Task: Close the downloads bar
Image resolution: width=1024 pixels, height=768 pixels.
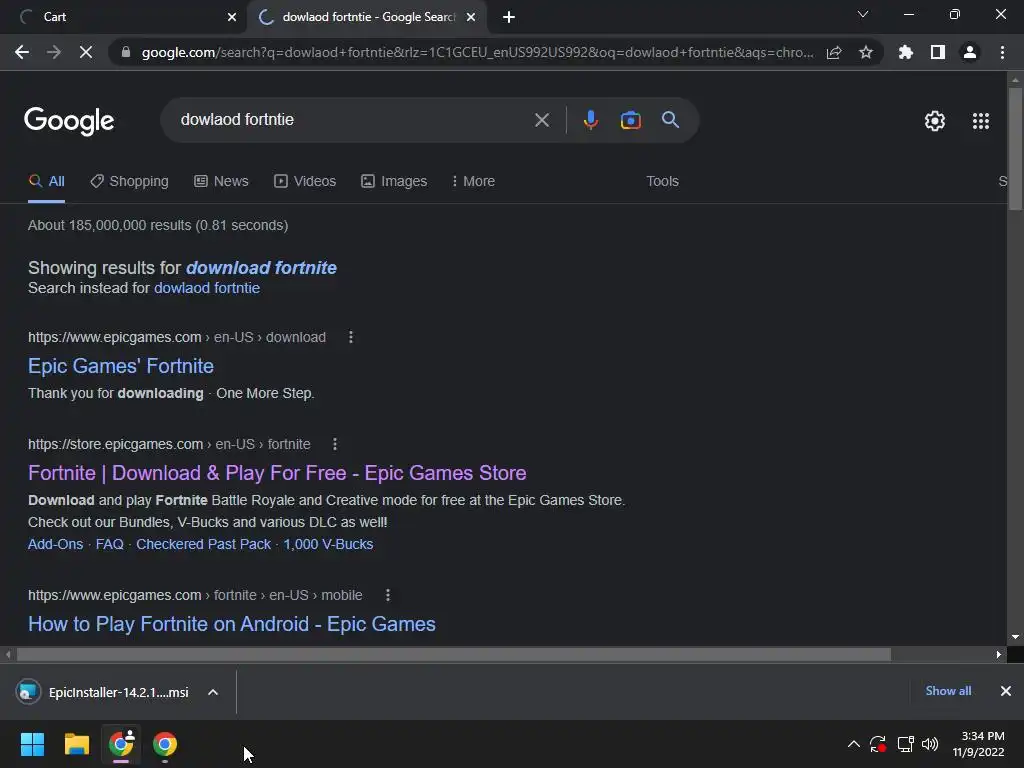Action: [1006, 691]
